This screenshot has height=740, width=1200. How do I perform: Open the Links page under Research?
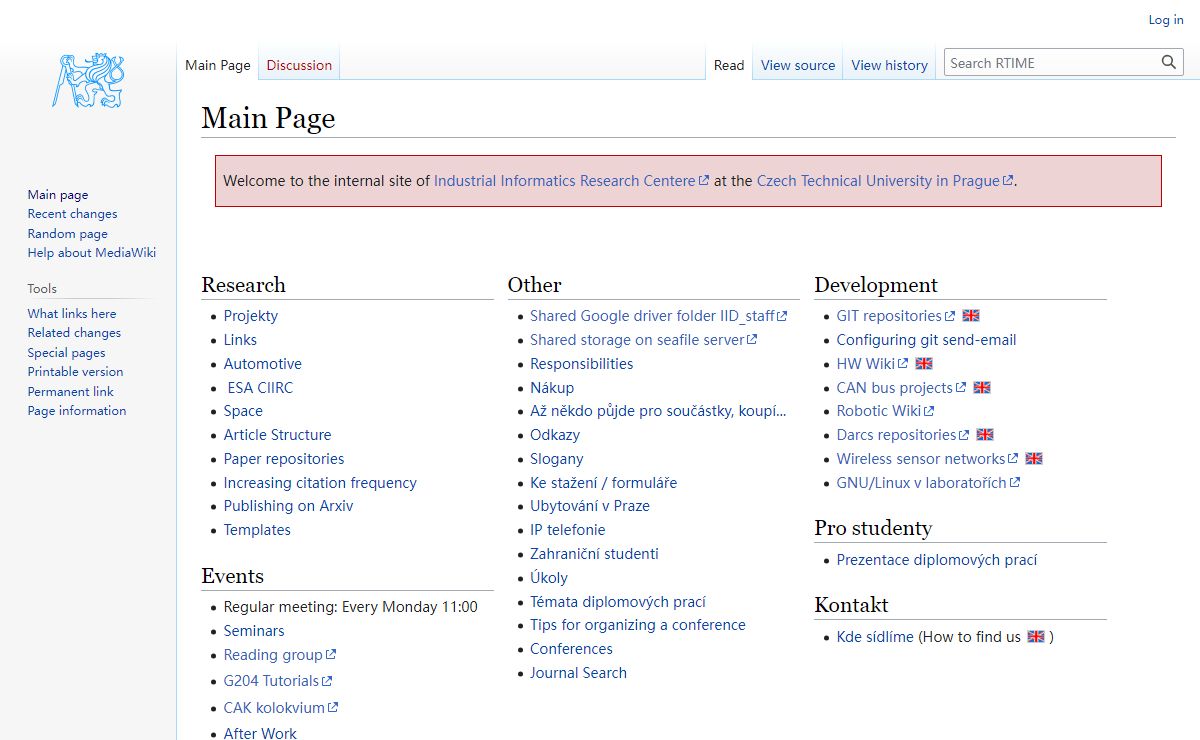[240, 340]
